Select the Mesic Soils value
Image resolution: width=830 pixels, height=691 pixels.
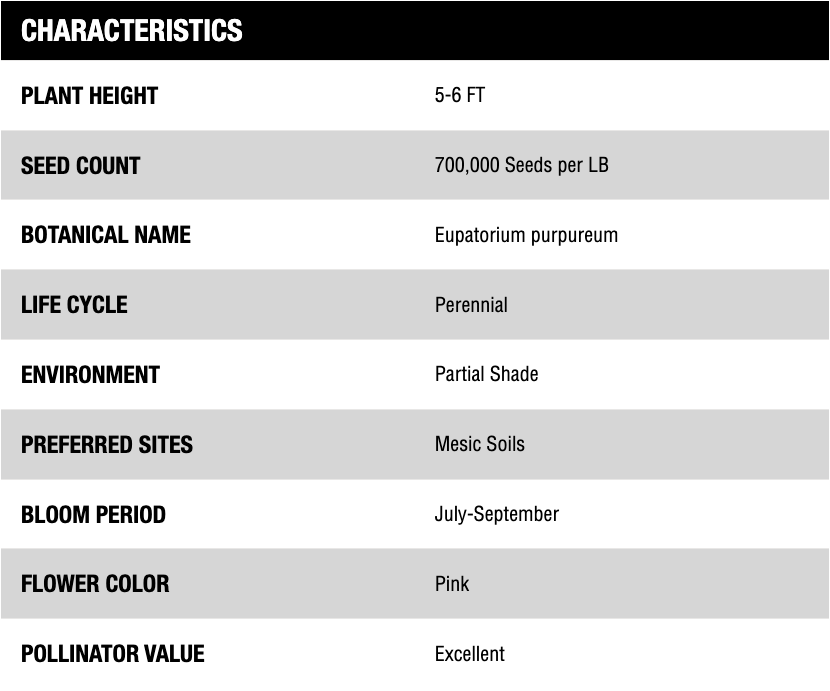pos(479,444)
